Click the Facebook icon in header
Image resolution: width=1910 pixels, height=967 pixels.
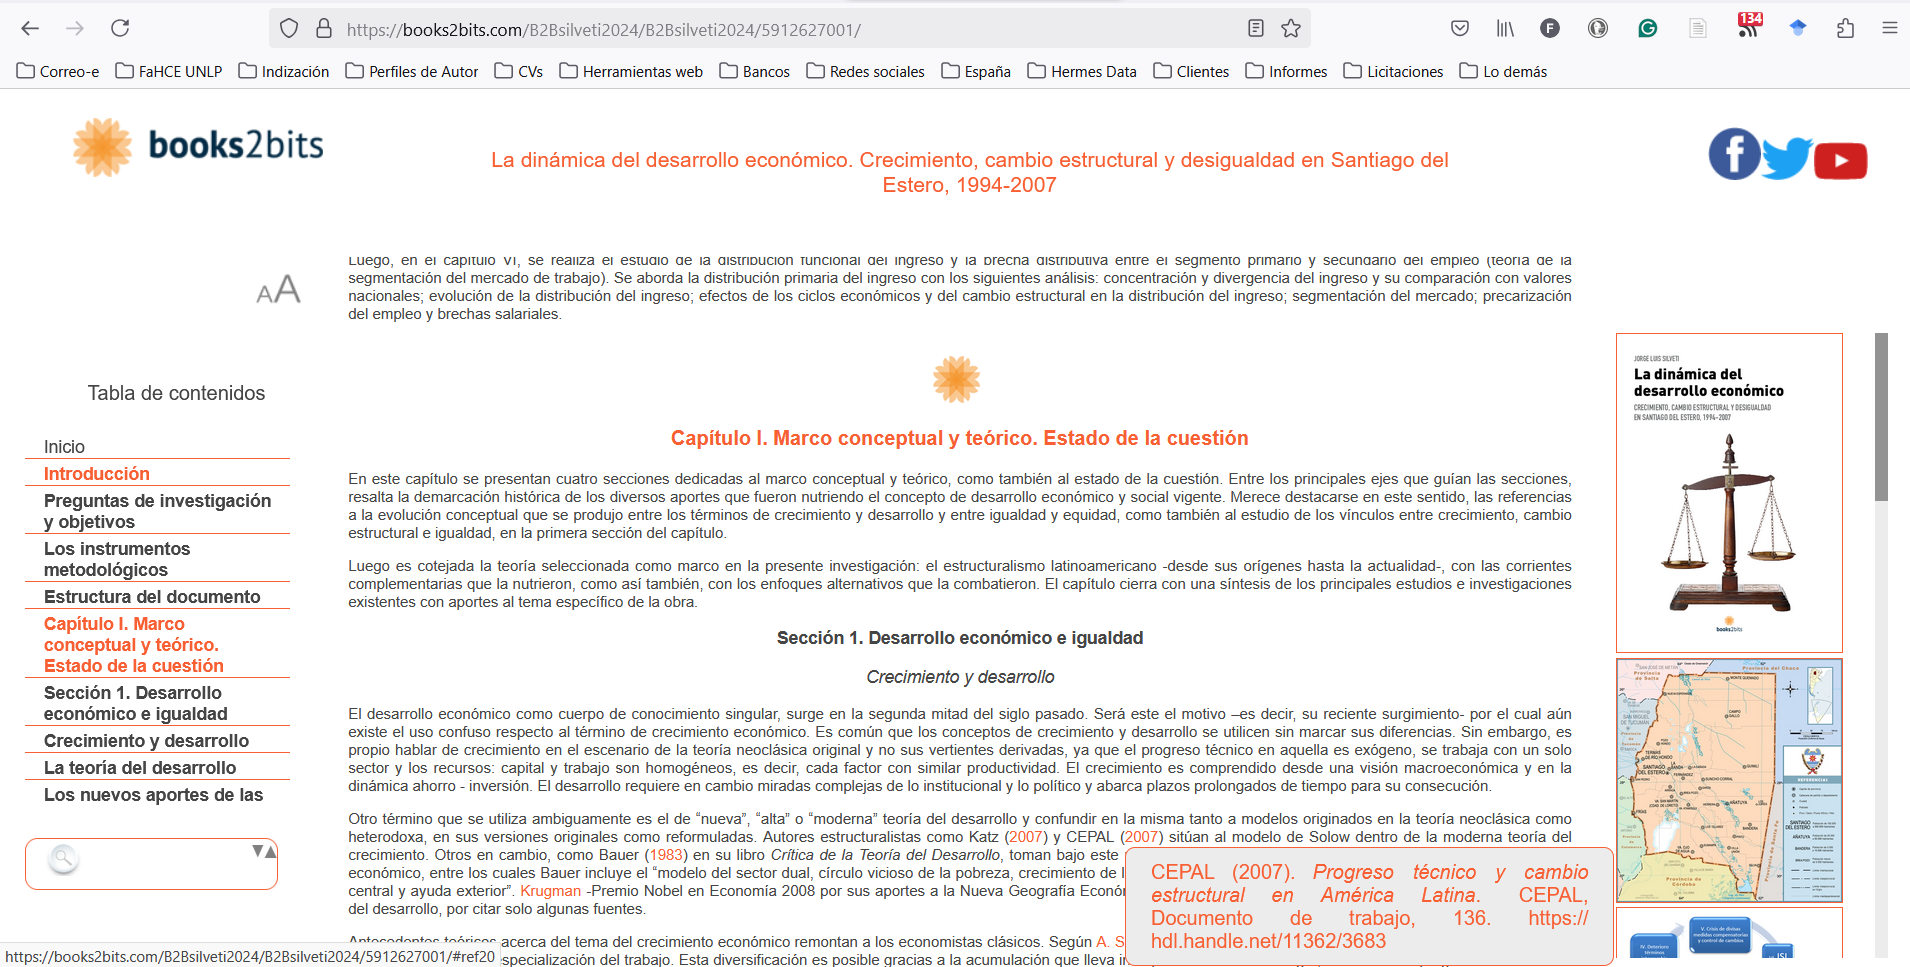pyautogui.click(x=1733, y=155)
